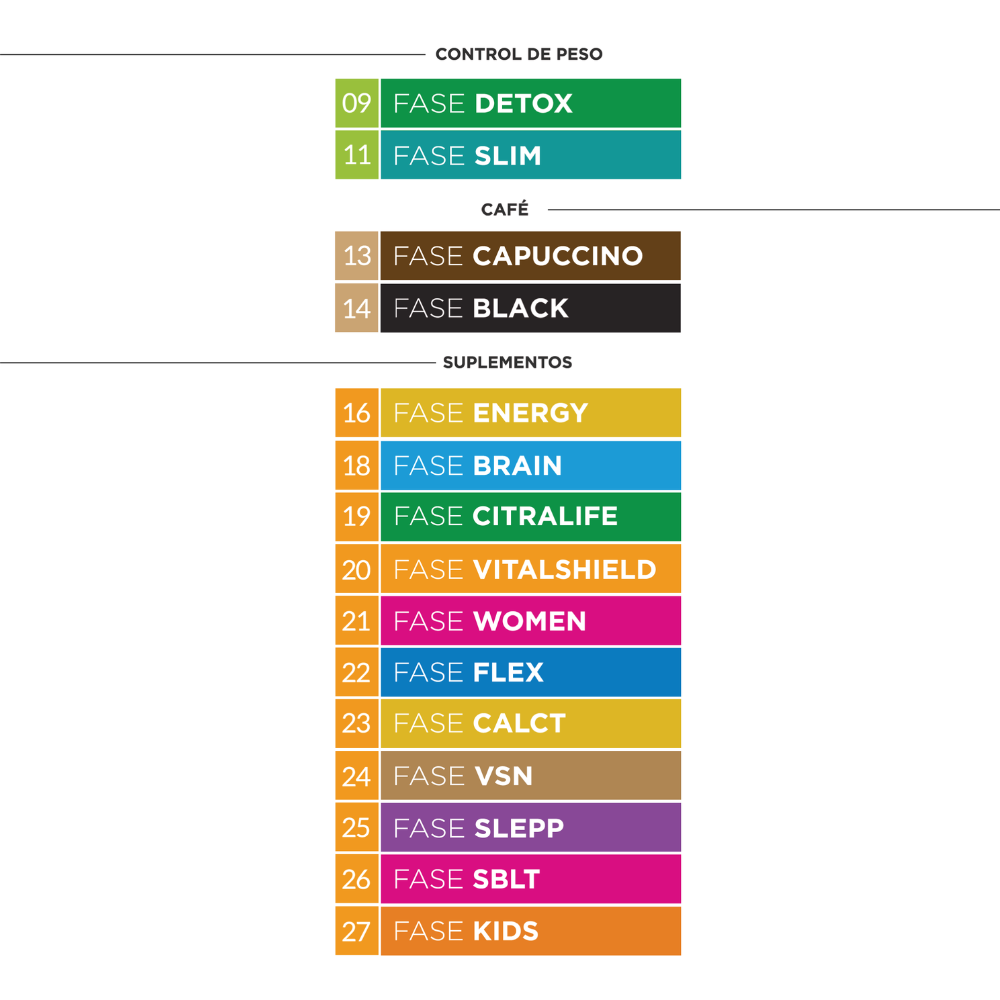
Task: Select the FASE SLIM bar
Action: 530,156
